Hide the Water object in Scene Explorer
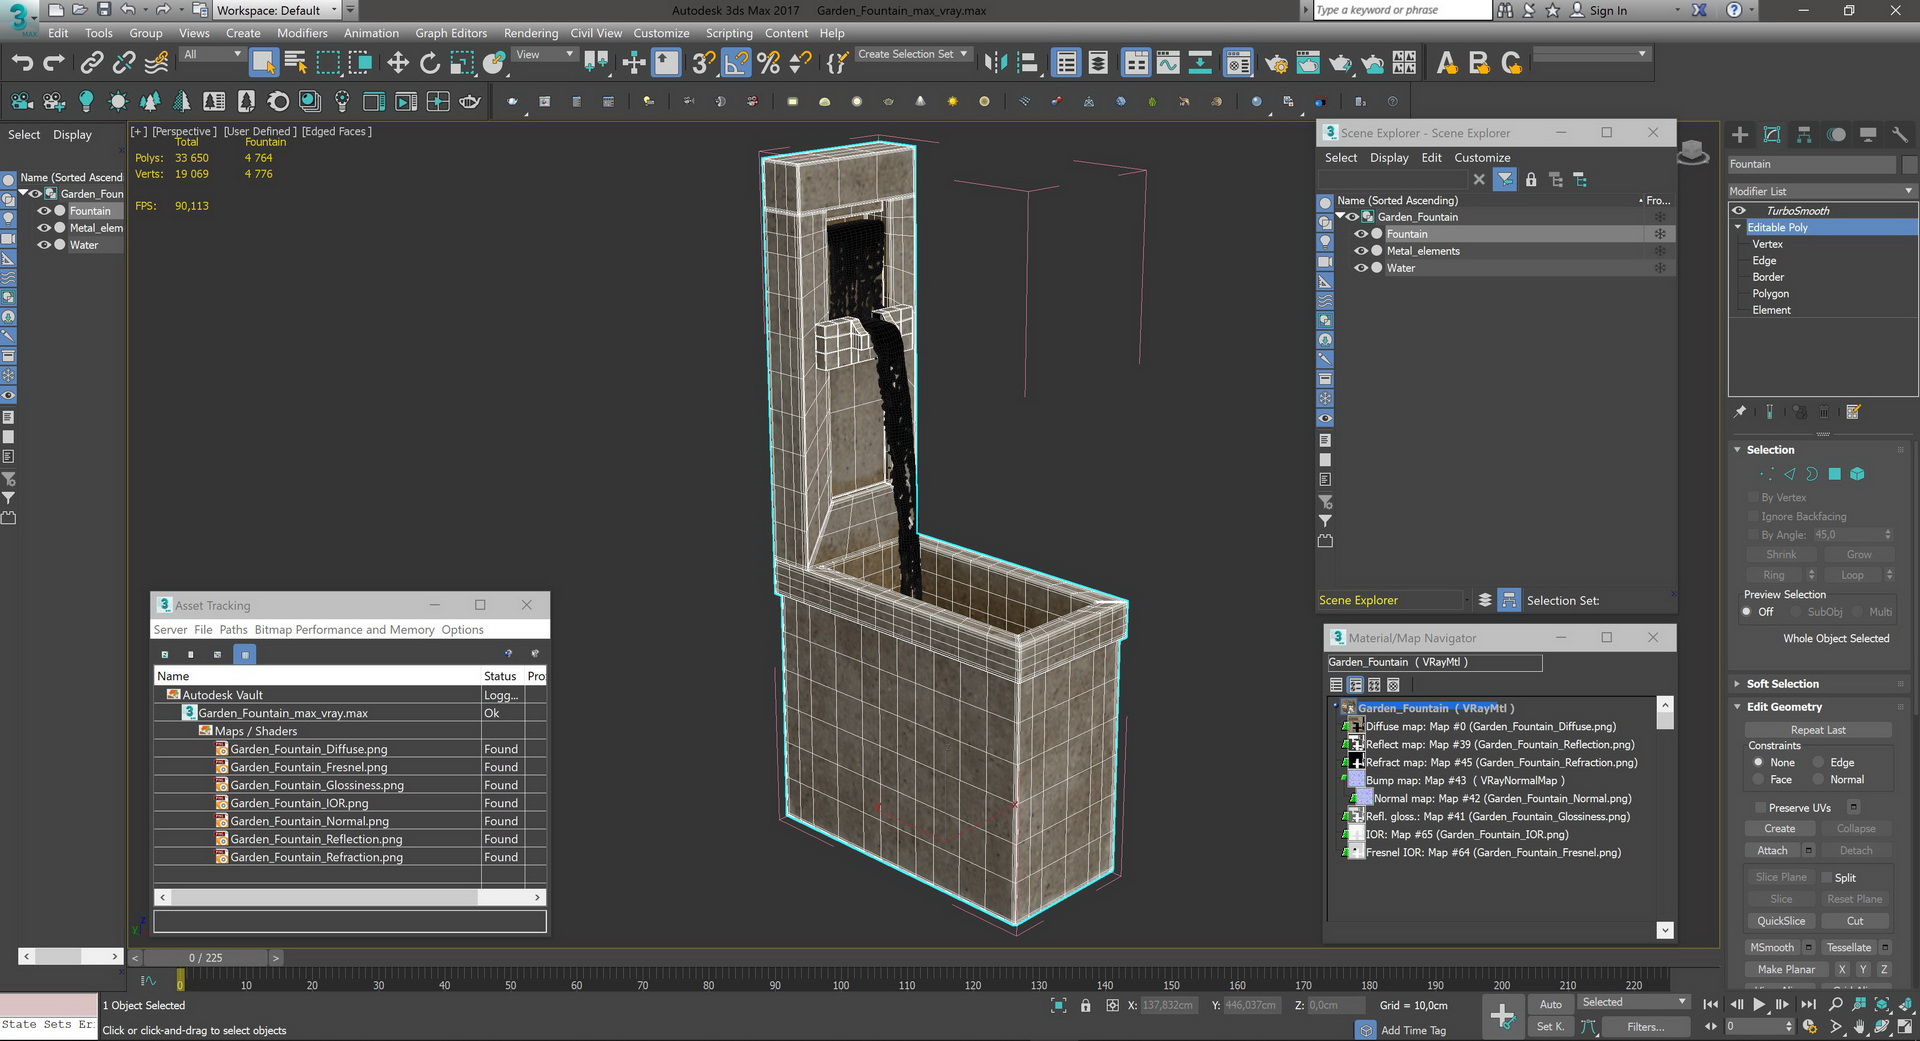Image resolution: width=1920 pixels, height=1041 pixels. tap(1360, 268)
